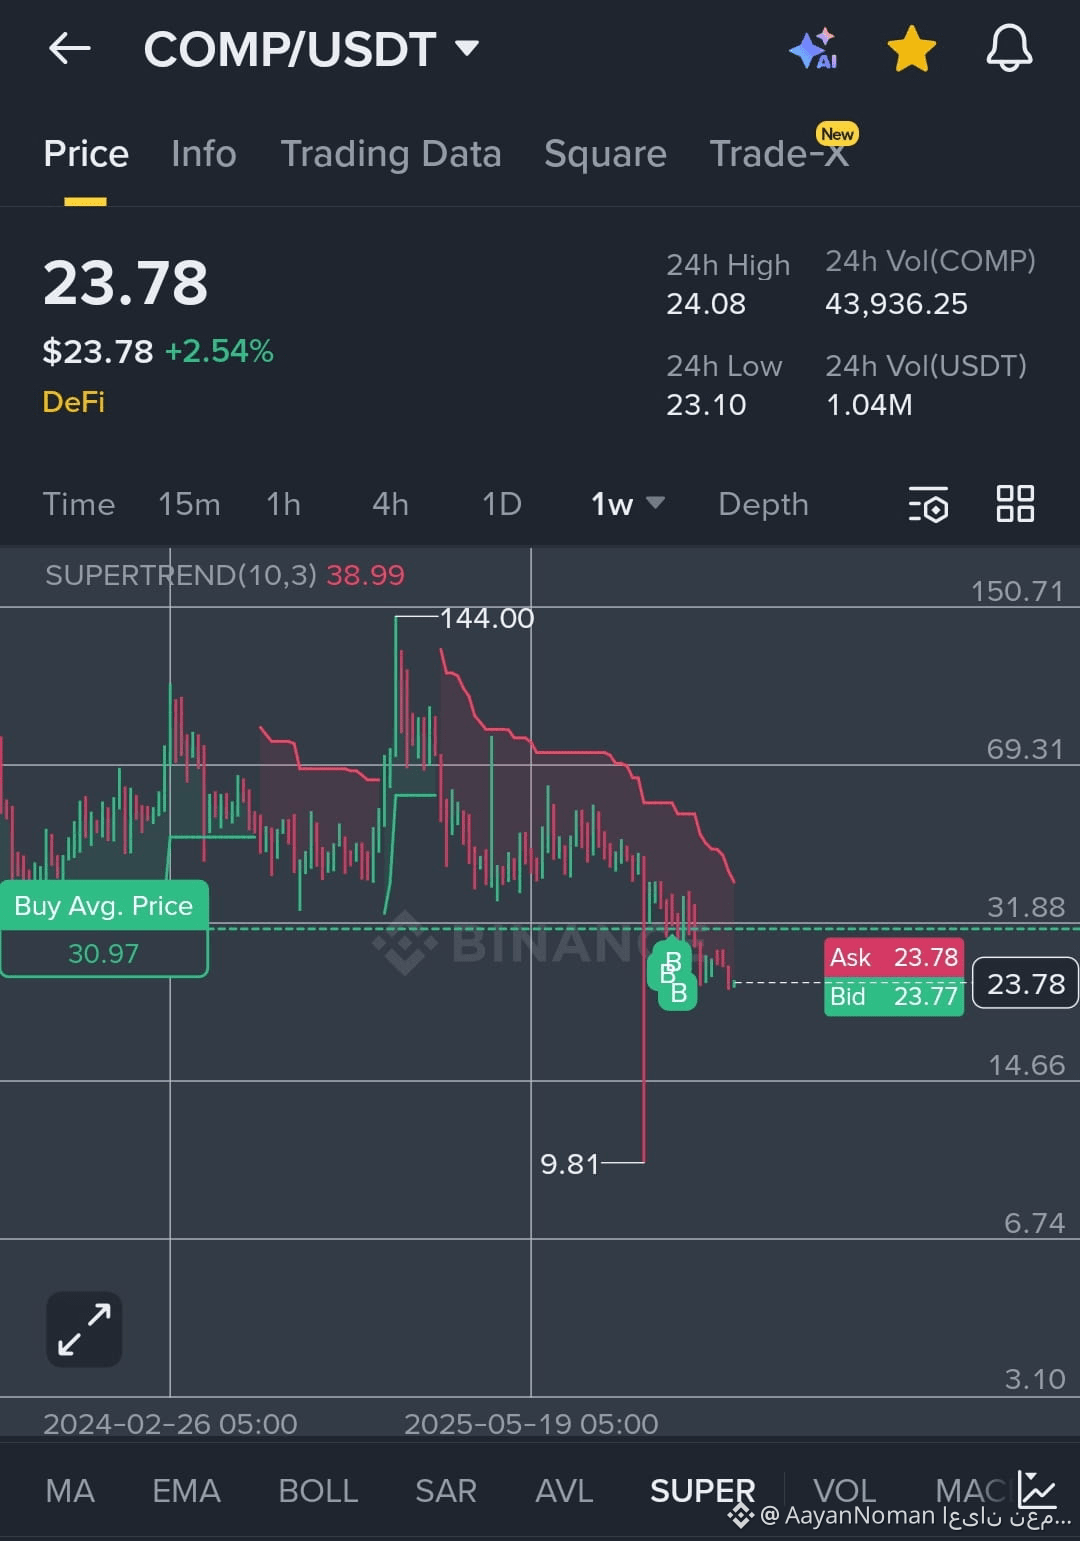Switch to the Trading Data tab

pyautogui.click(x=392, y=155)
